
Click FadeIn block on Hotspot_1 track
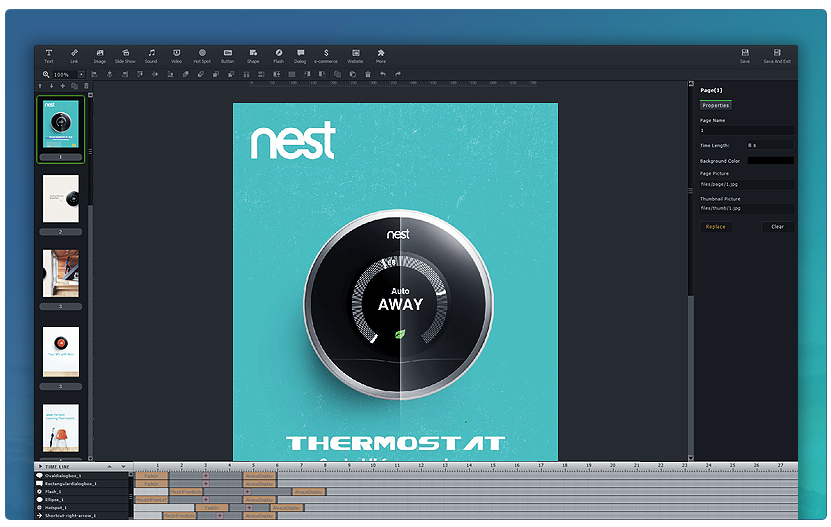point(212,507)
